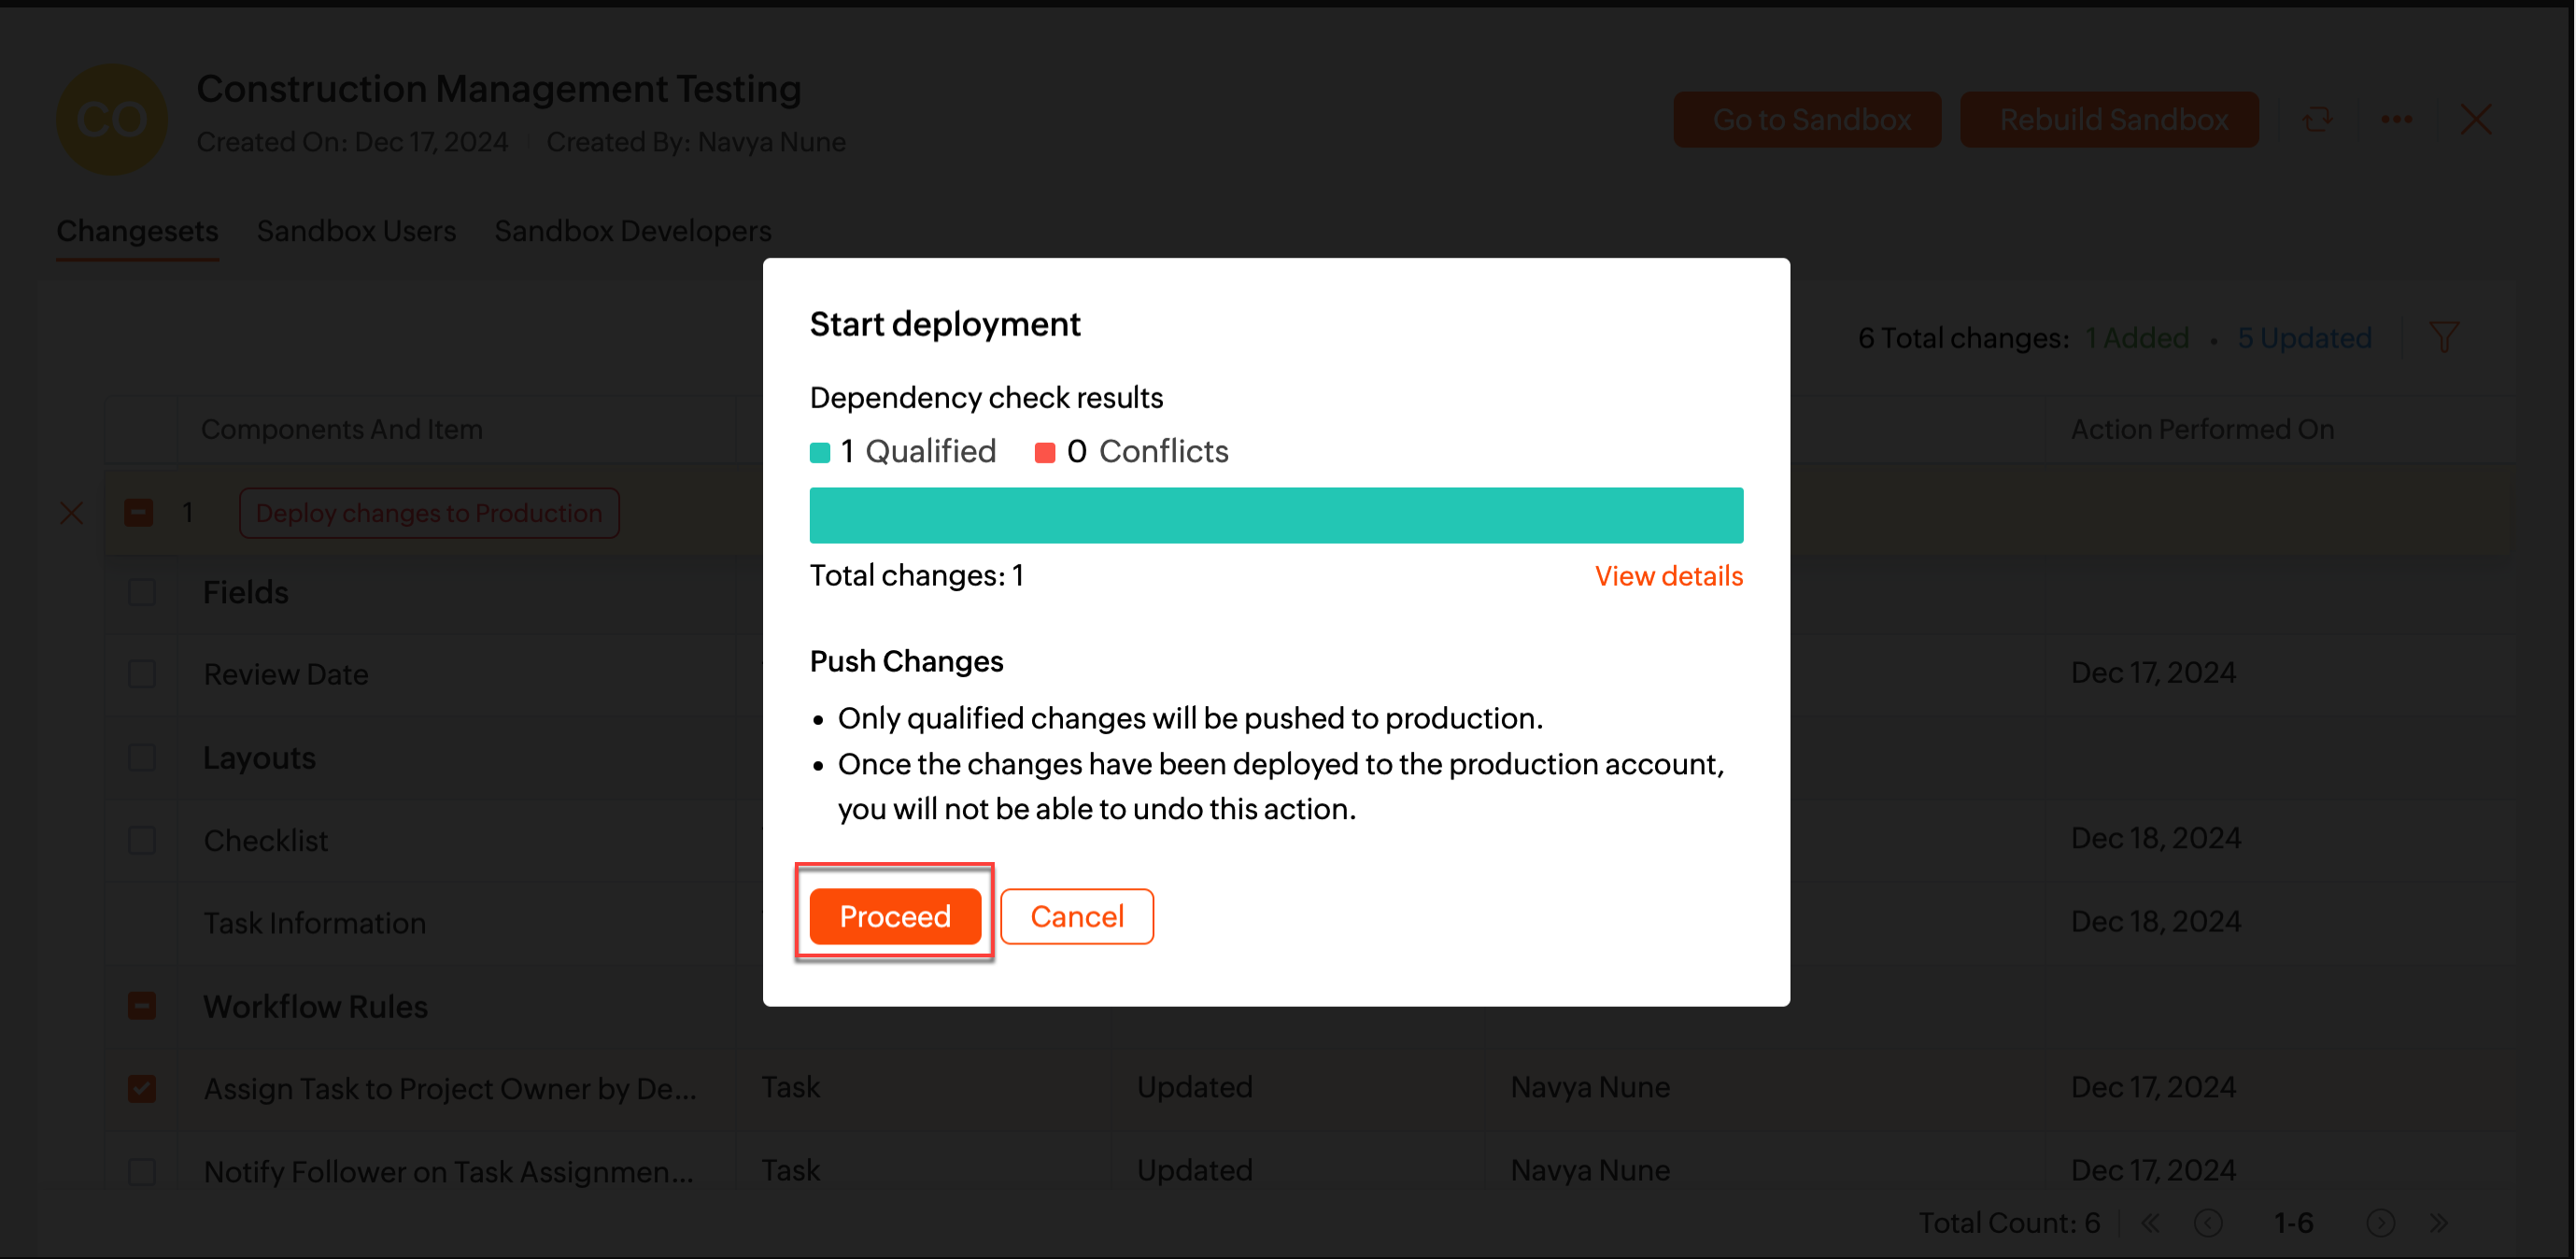Open the changes filter funnel icon
Screen dimensions: 2576x1259
pos(2443,337)
